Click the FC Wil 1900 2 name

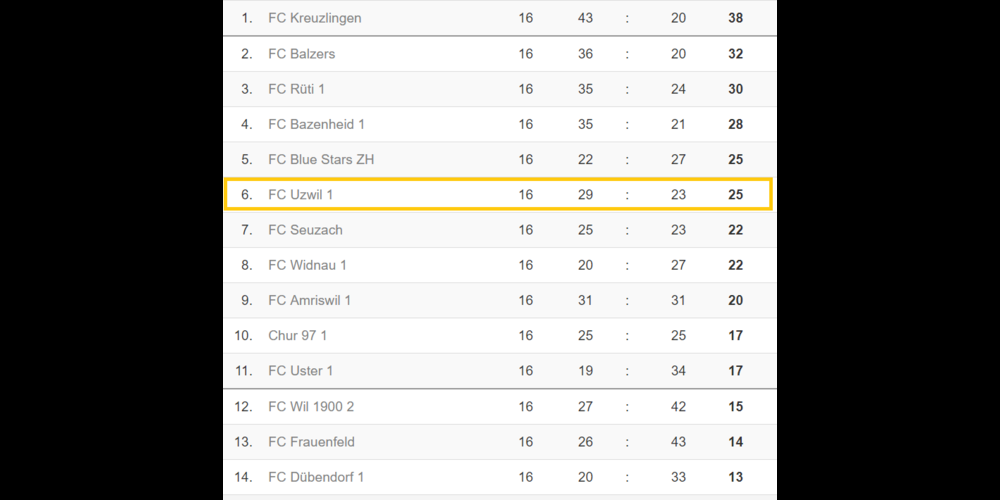click(311, 407)
